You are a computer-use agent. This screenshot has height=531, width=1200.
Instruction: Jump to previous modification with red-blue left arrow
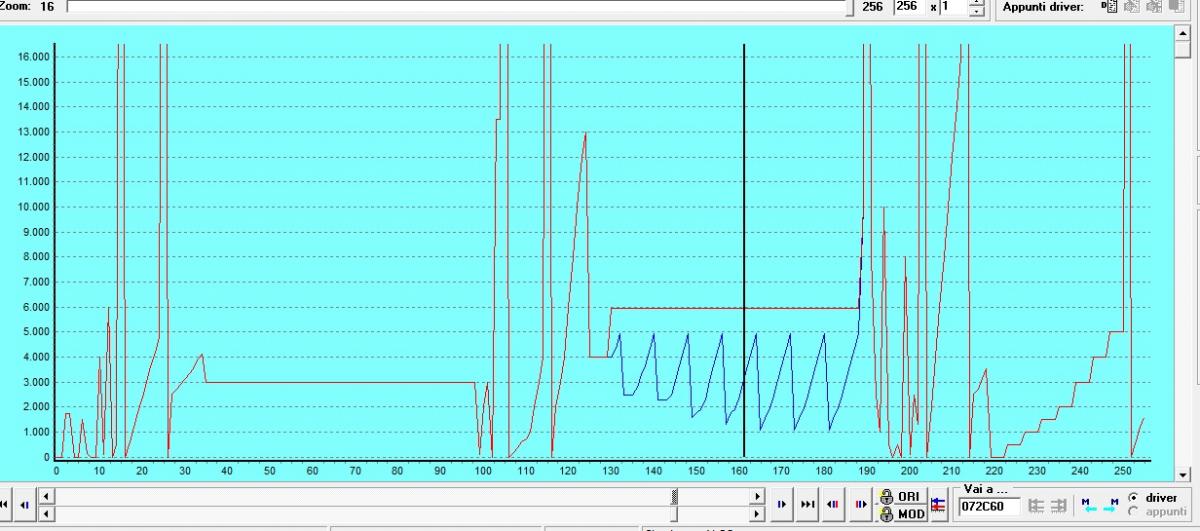pyautogui.click(x=834, y=505)
